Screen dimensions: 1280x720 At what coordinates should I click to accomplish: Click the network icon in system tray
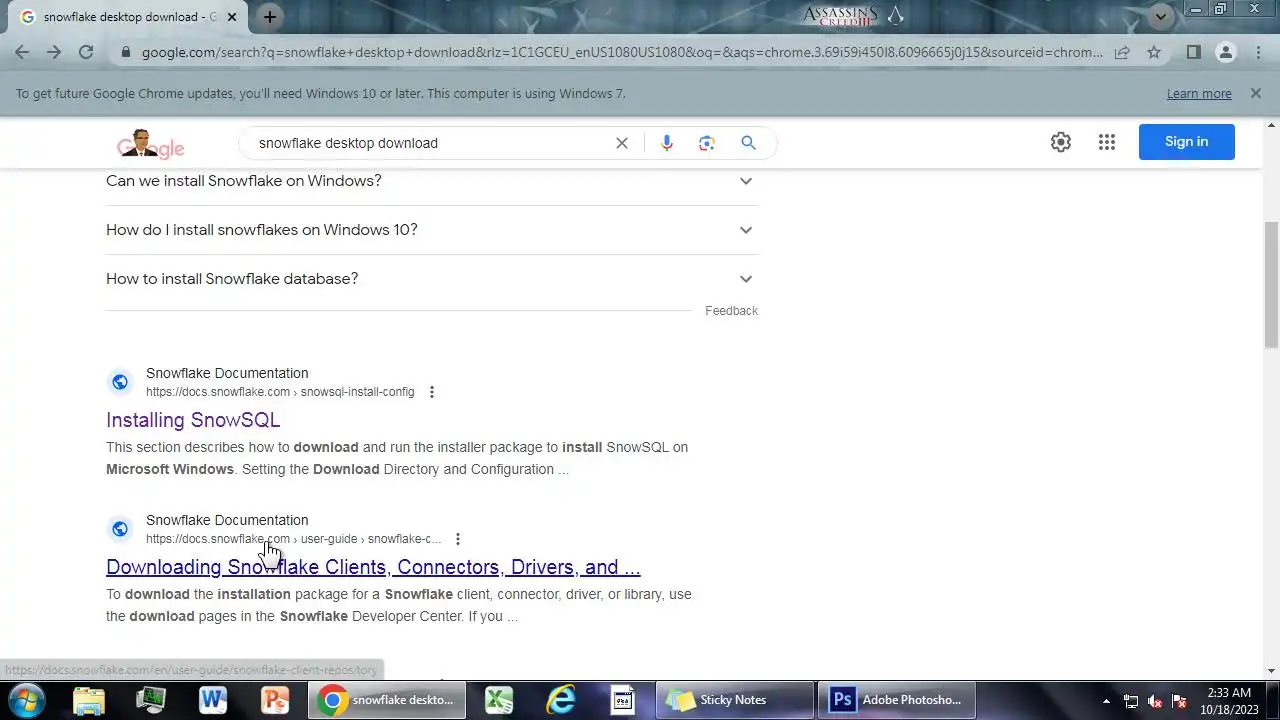tap(1131, 701)
